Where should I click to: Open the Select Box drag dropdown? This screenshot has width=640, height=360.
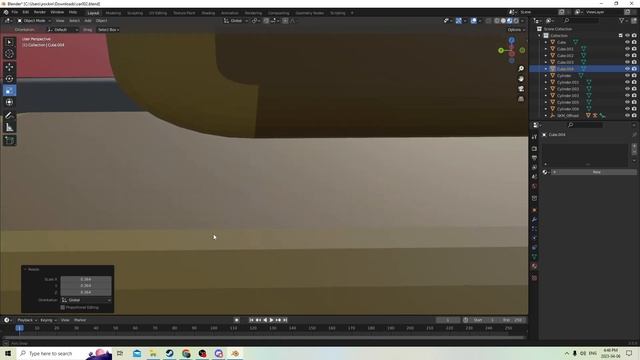point(108,30)
